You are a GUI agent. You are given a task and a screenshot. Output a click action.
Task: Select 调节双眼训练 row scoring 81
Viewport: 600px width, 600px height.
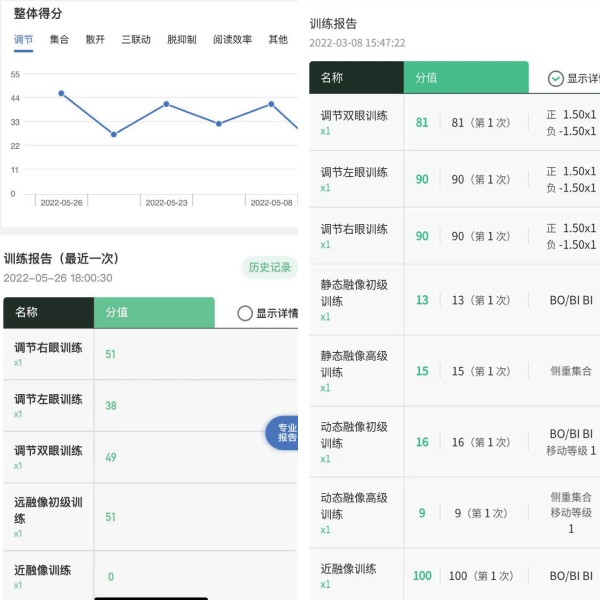455,122
